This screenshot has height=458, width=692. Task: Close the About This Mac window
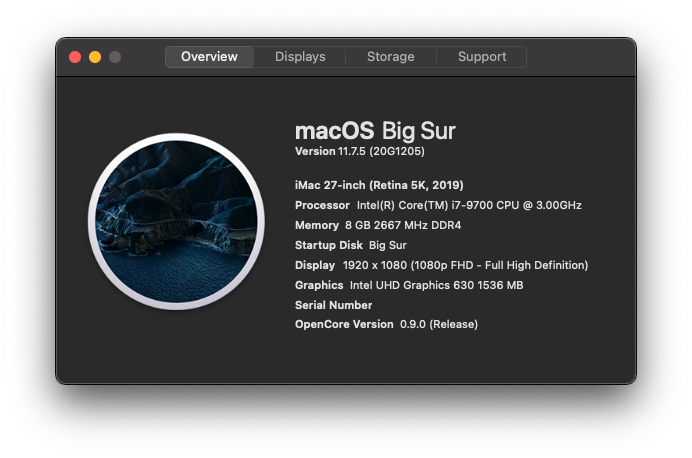point(75,57)
